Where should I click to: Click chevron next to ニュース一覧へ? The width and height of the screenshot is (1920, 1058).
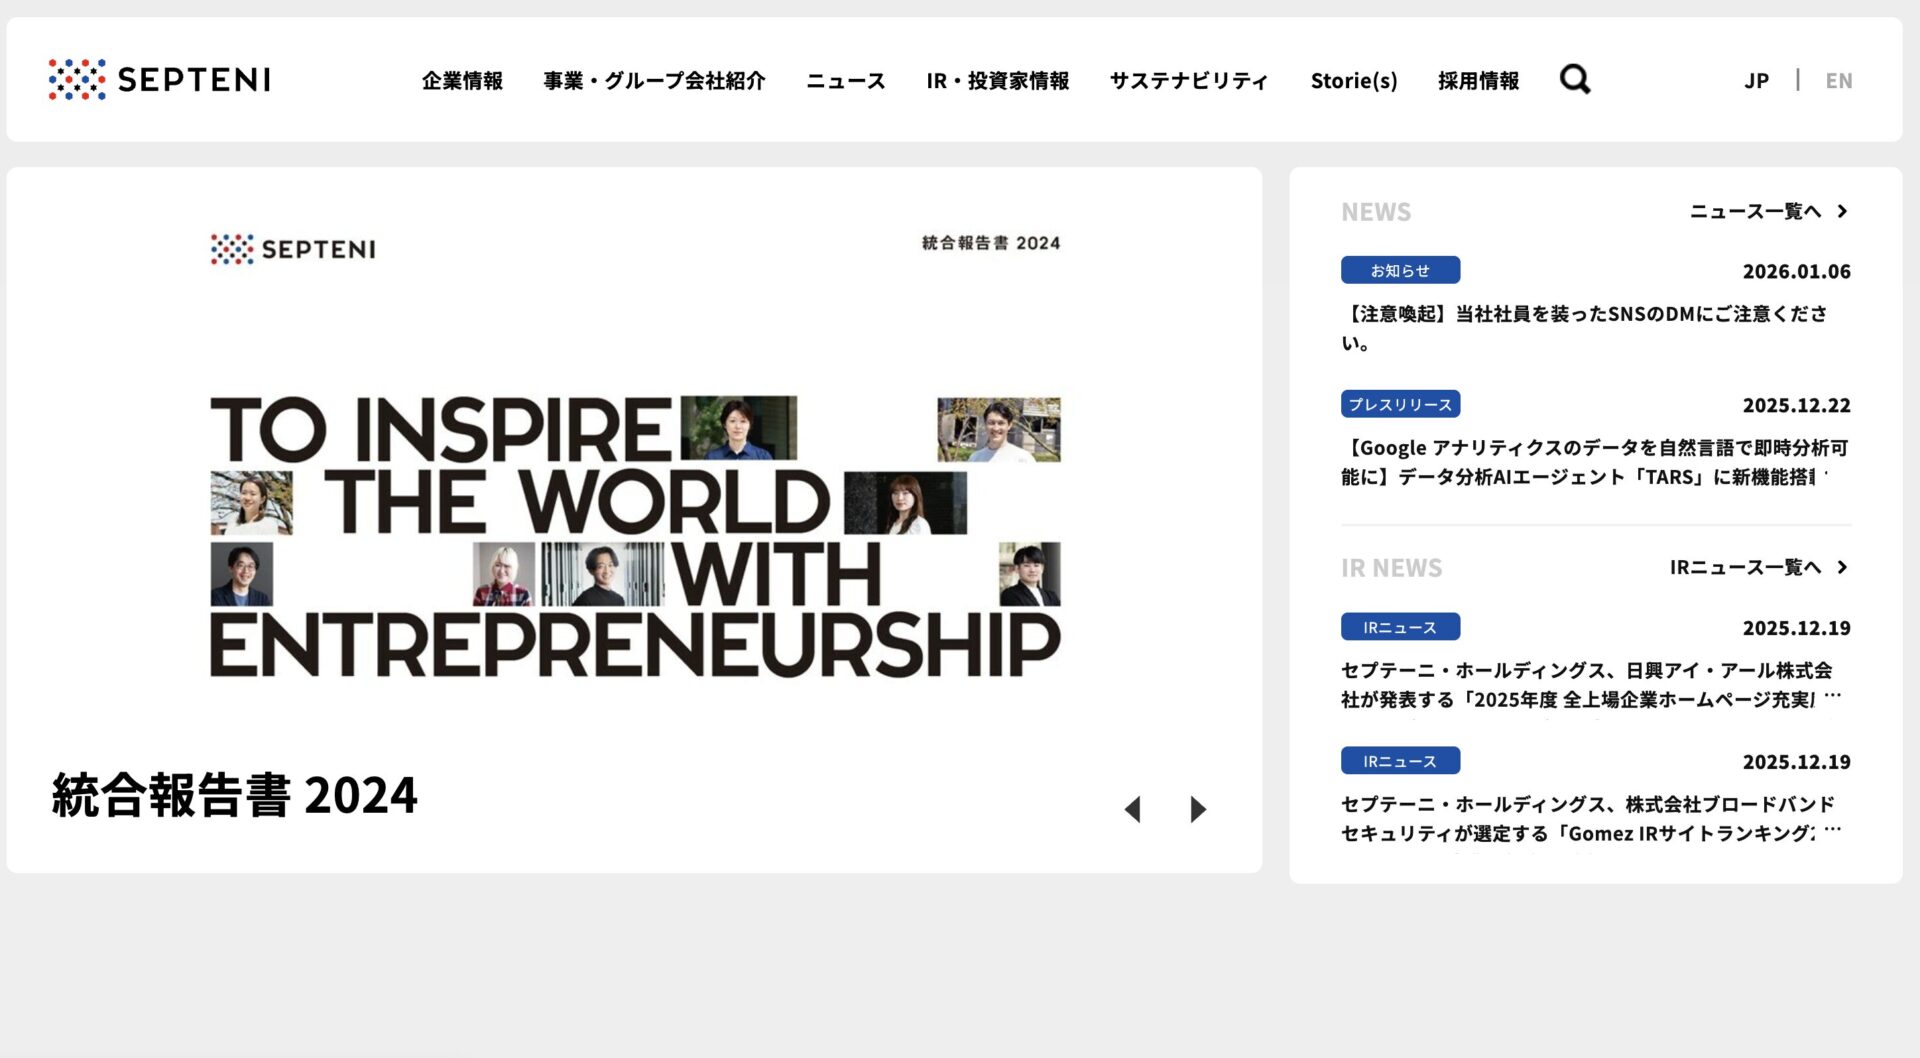[1842, 211]
